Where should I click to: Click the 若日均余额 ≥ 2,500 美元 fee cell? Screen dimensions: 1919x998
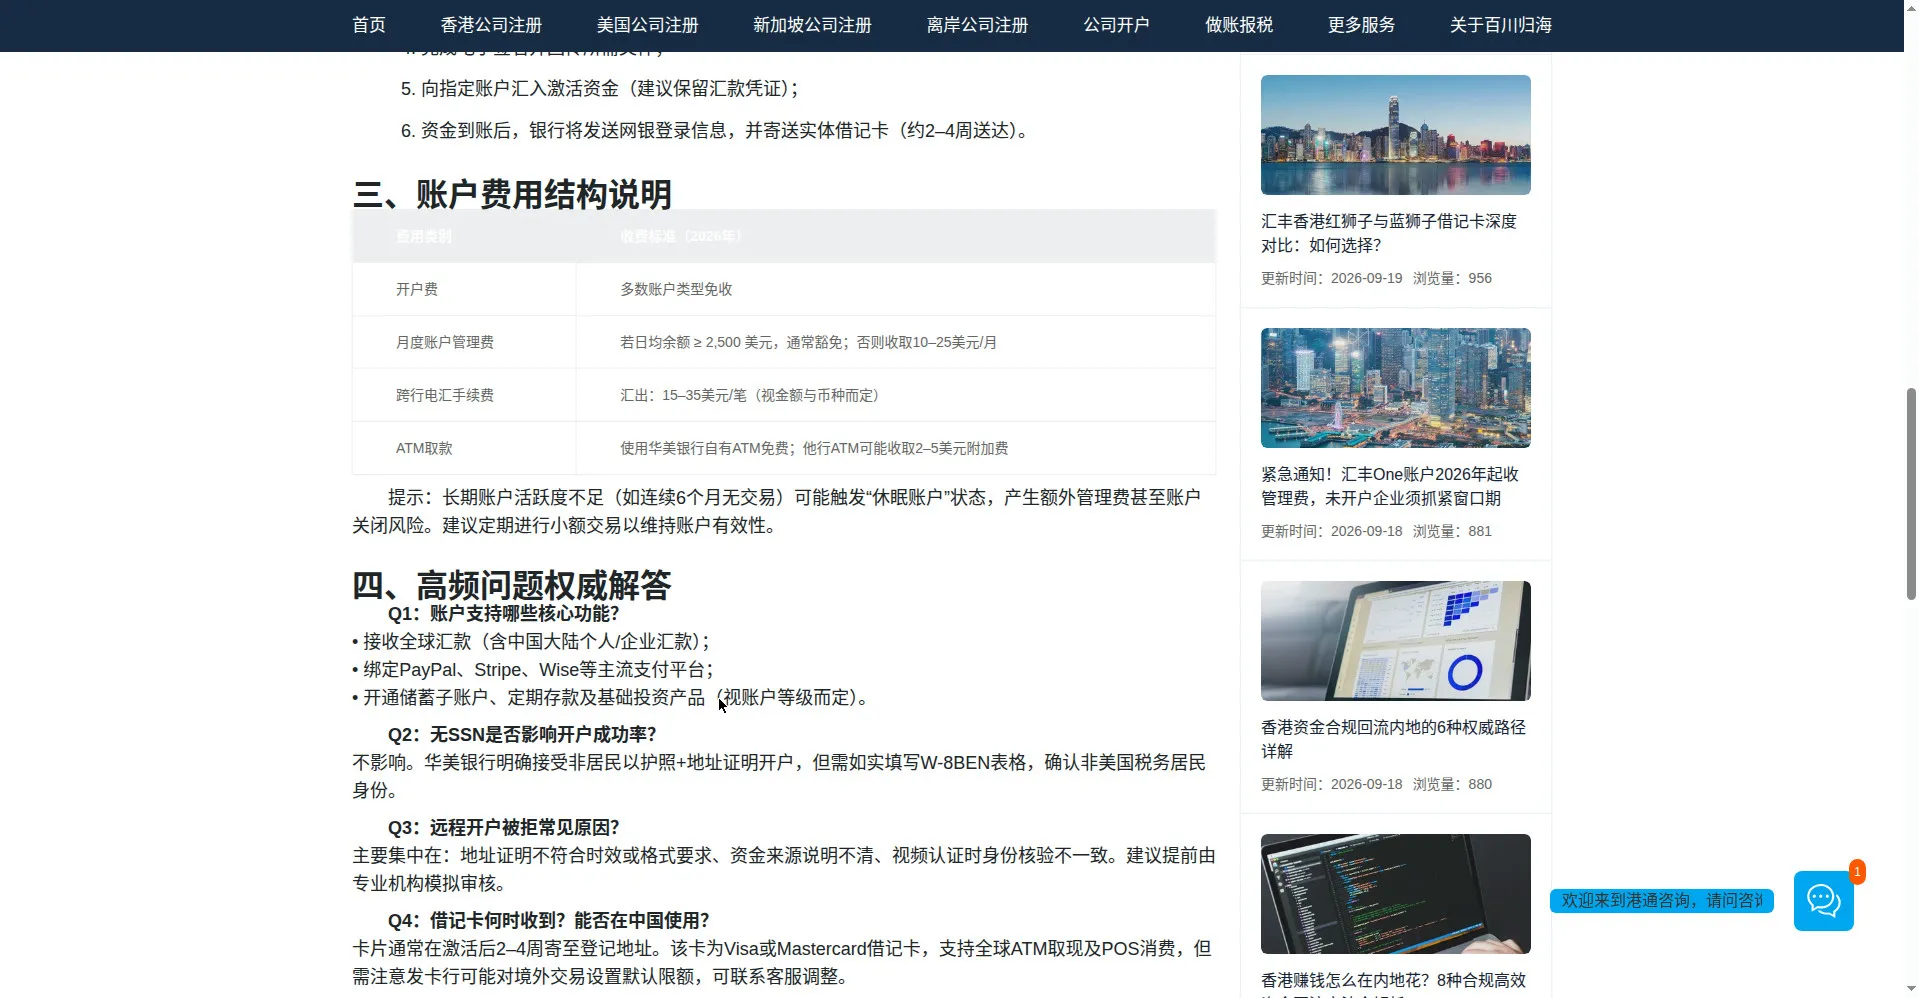pos(895,342)
